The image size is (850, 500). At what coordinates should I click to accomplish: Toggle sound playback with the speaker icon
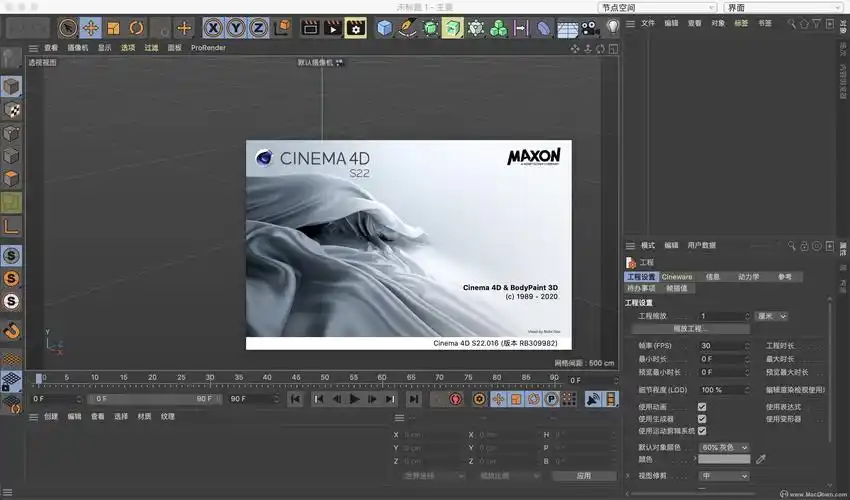(594, 399)
